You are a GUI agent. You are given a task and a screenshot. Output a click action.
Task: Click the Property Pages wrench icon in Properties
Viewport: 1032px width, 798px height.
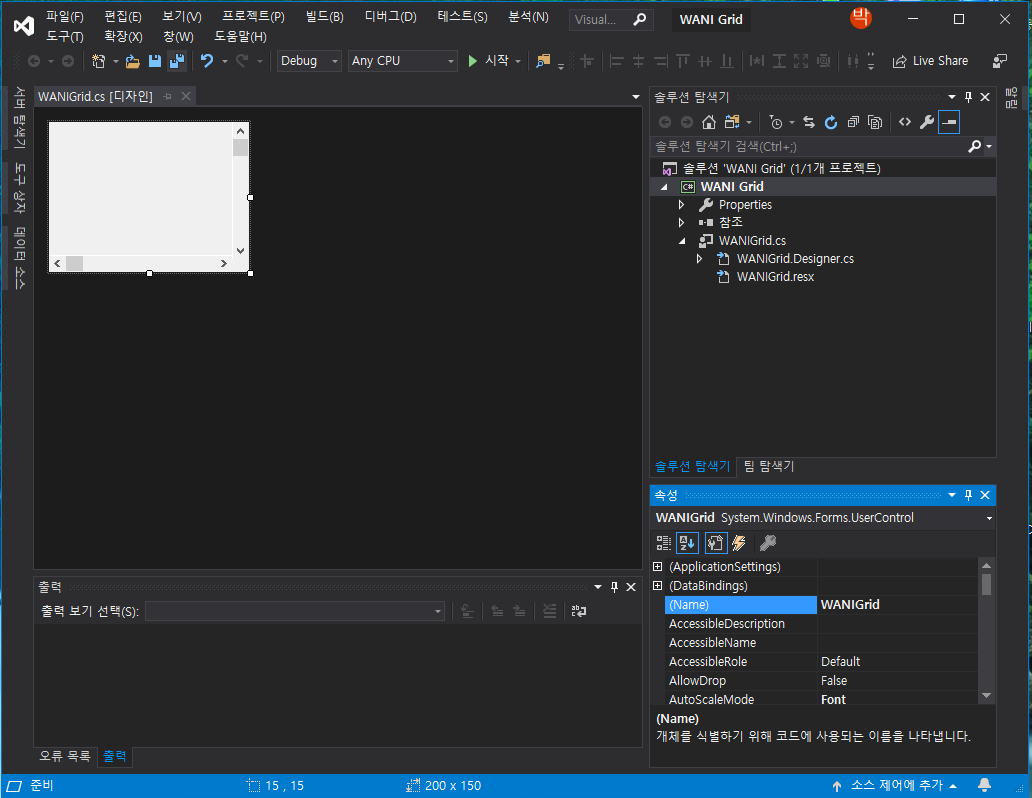[x=767, y=543]
